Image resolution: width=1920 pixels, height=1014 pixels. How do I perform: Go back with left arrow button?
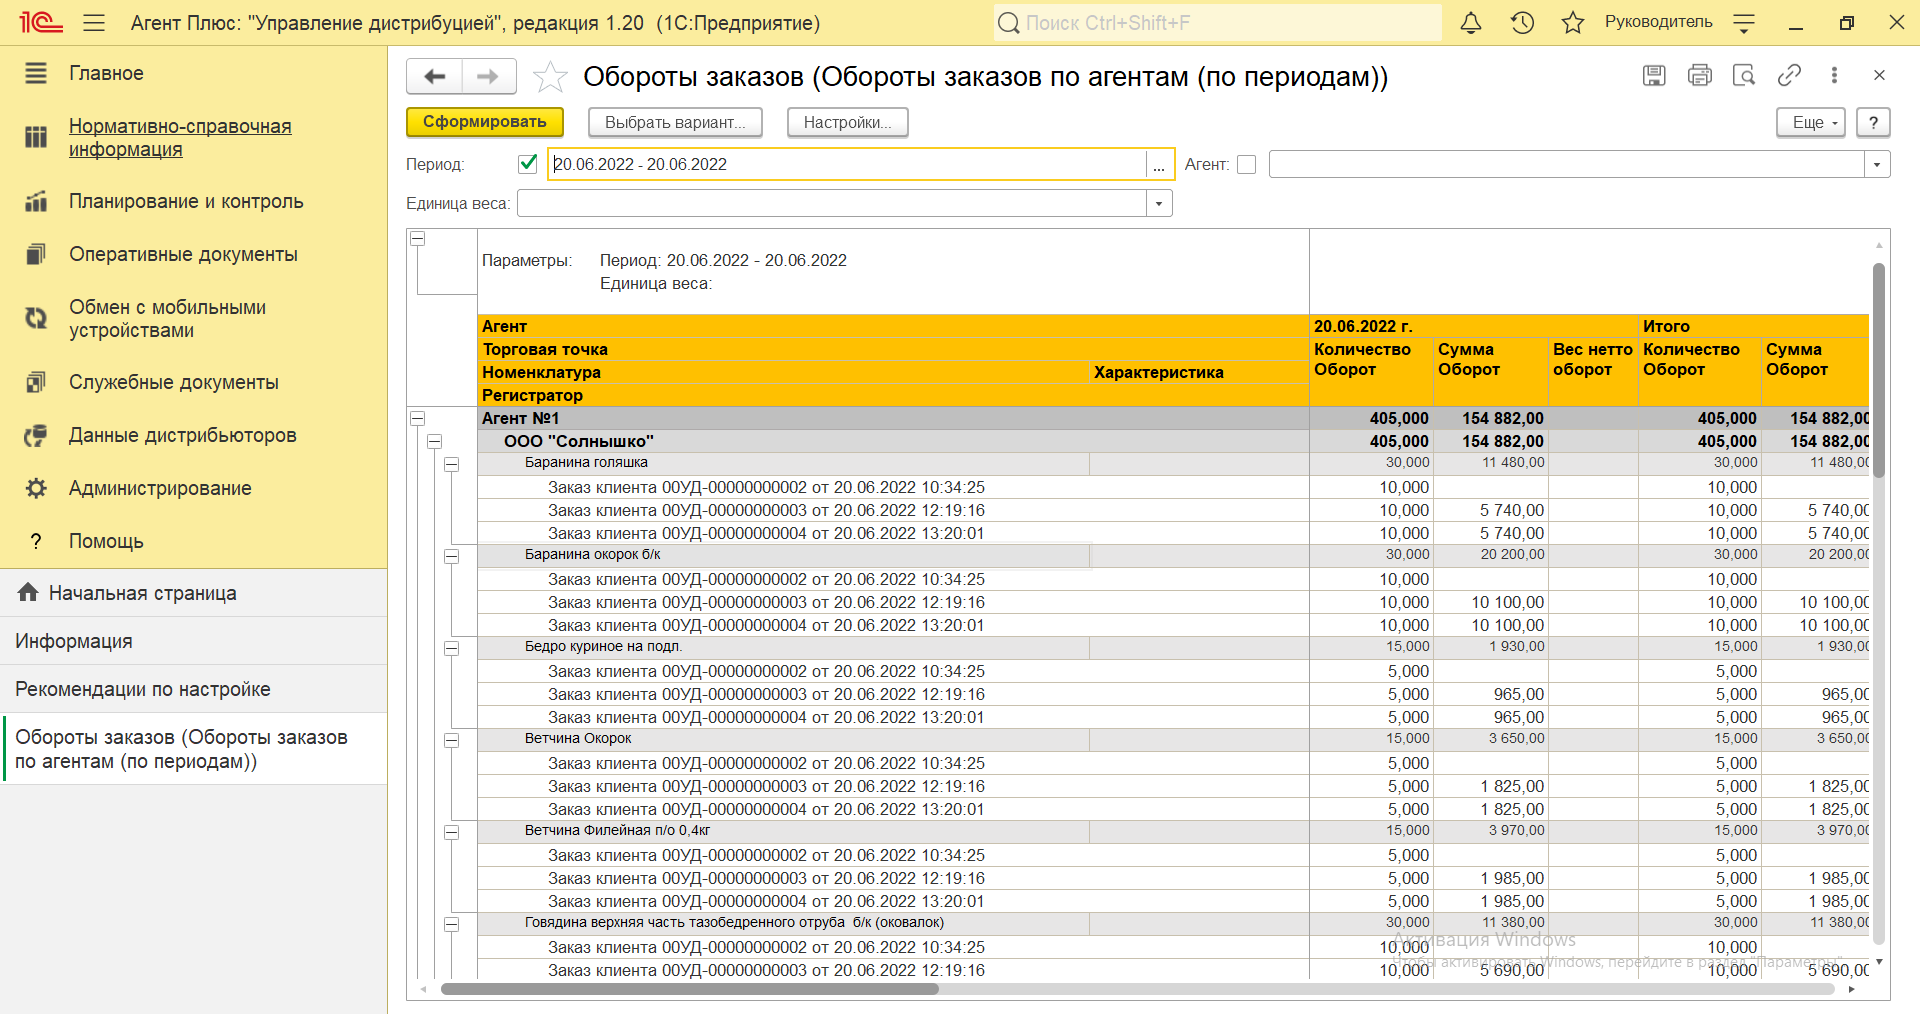coord(434,76)
